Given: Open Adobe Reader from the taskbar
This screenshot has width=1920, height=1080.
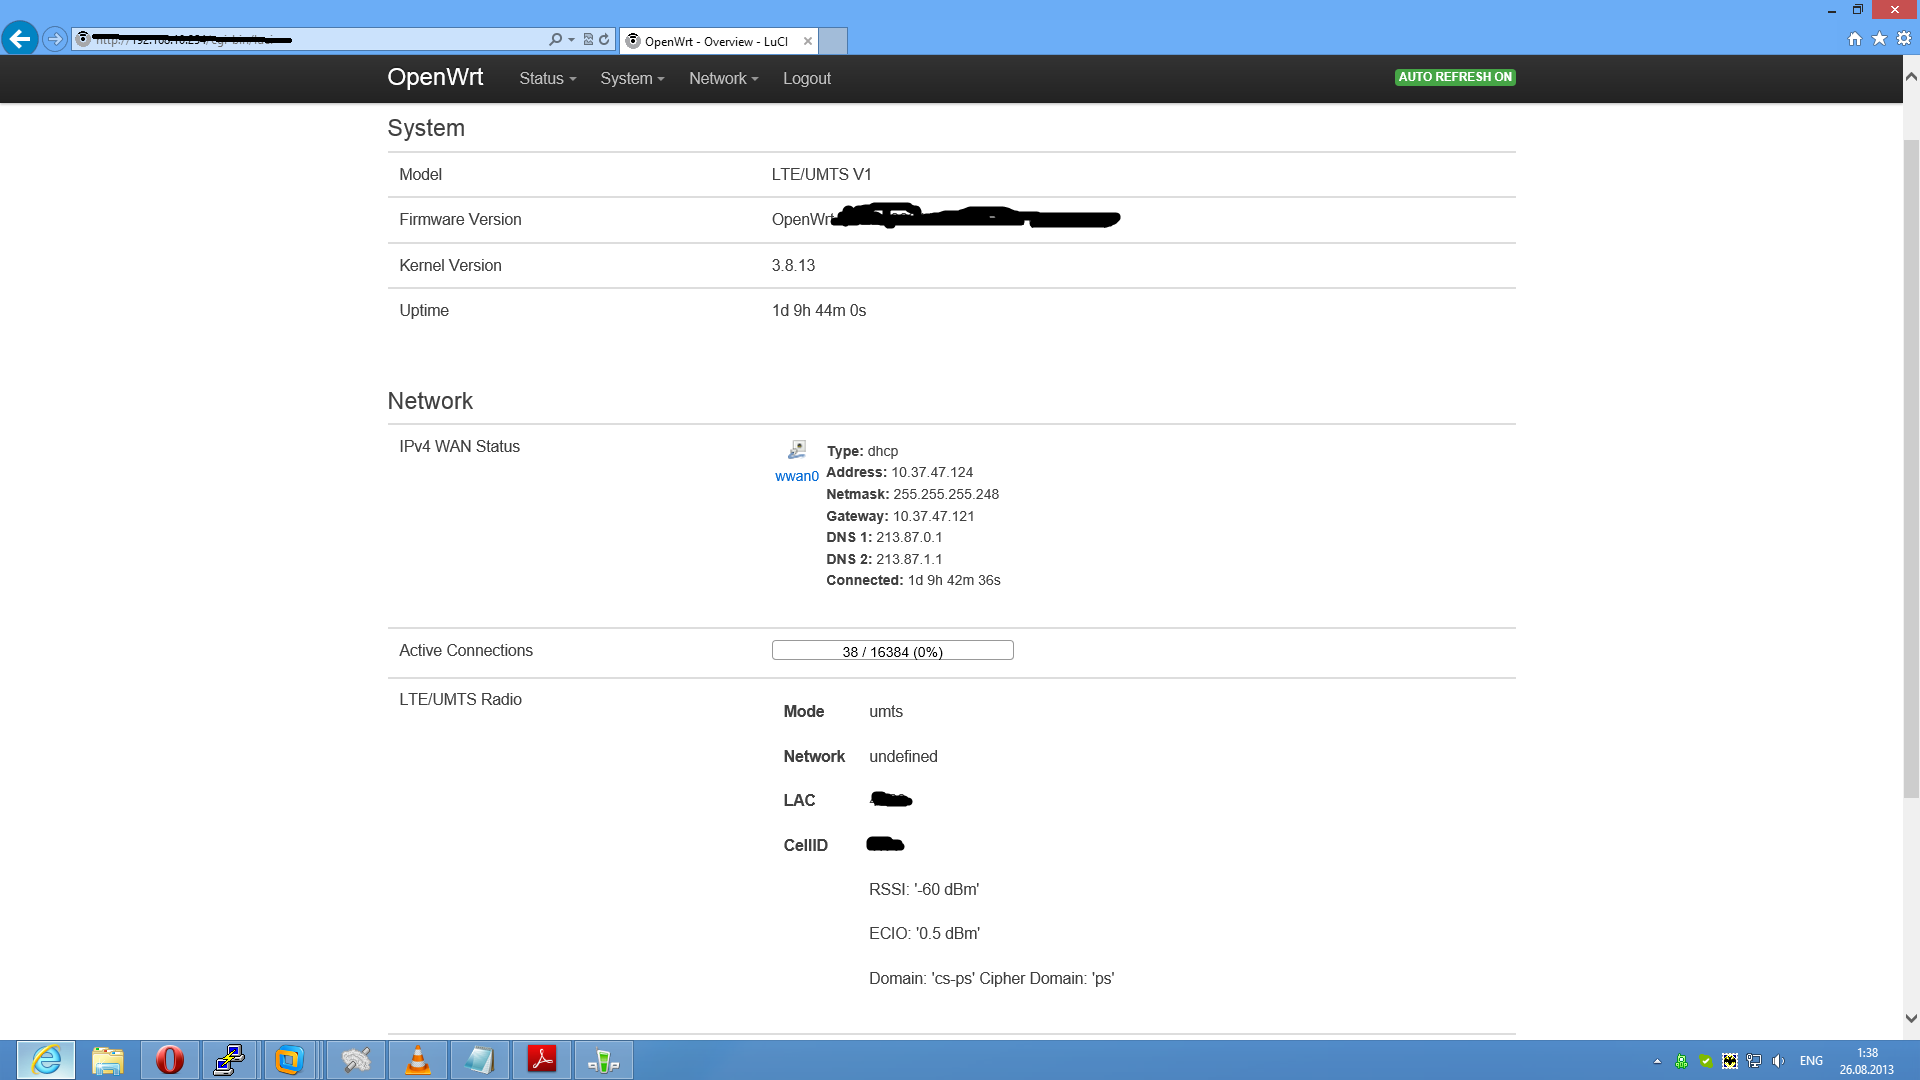Looking at the screenshot, I should coord(542,1060).
